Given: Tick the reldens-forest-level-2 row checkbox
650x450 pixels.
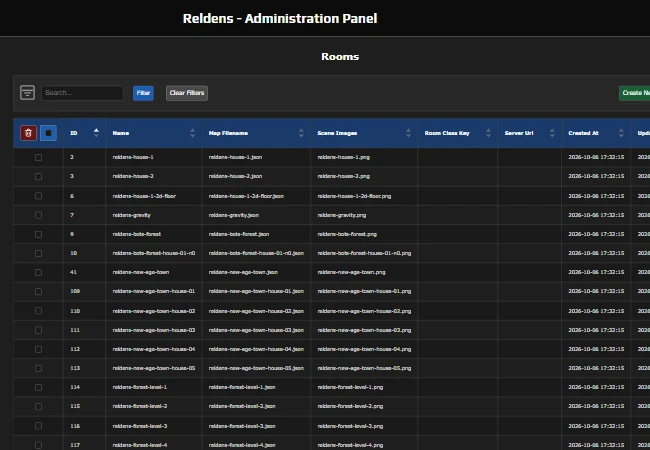Looking at the screenshot, I should 39,406.
